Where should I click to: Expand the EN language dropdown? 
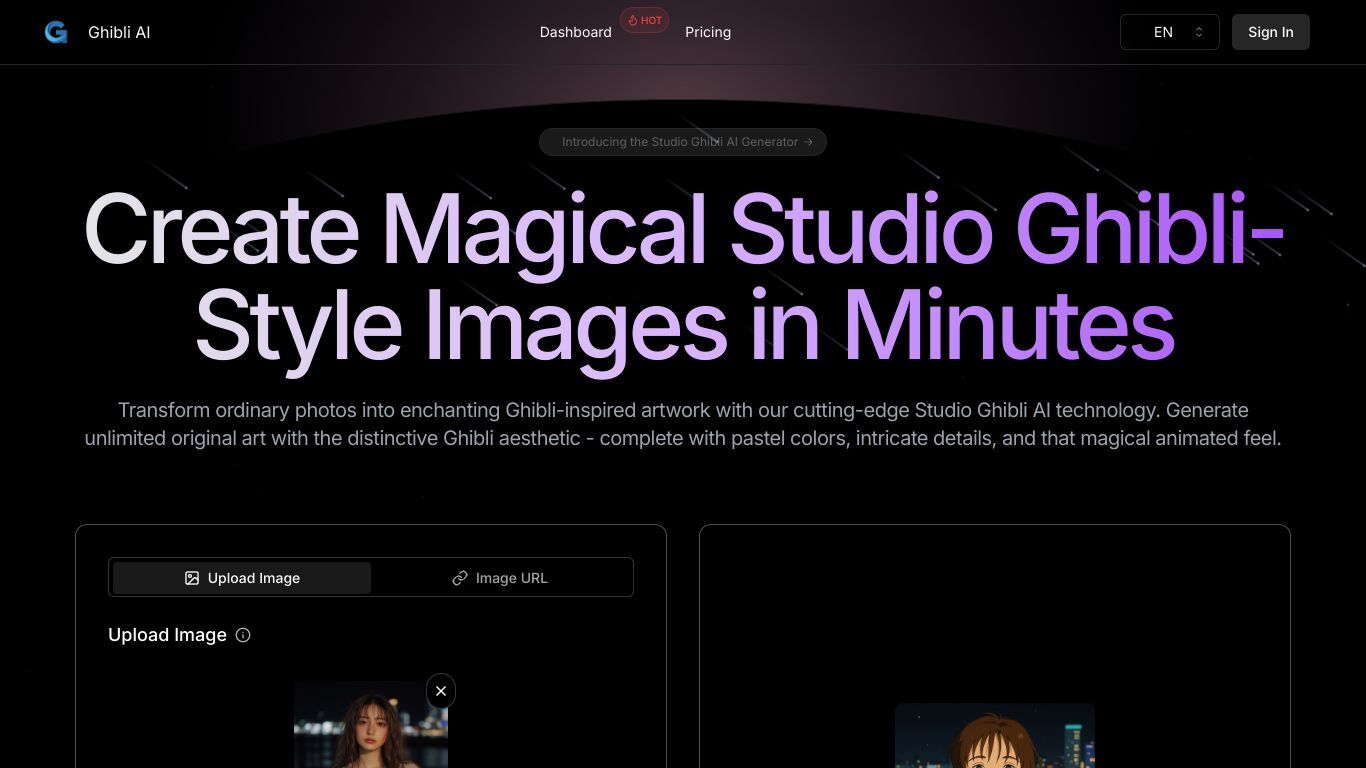[x=1170, y=32]
